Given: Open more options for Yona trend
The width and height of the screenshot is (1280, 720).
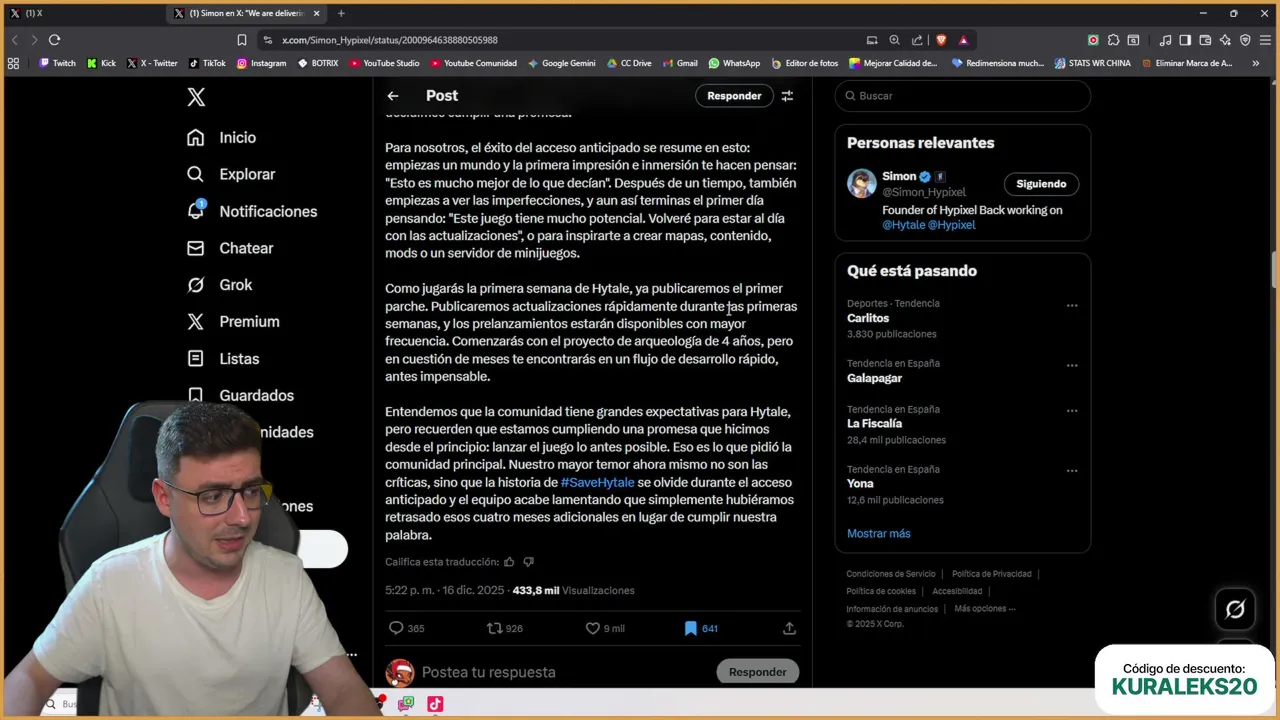Looking at the screenshot, I should (1072, 471).
